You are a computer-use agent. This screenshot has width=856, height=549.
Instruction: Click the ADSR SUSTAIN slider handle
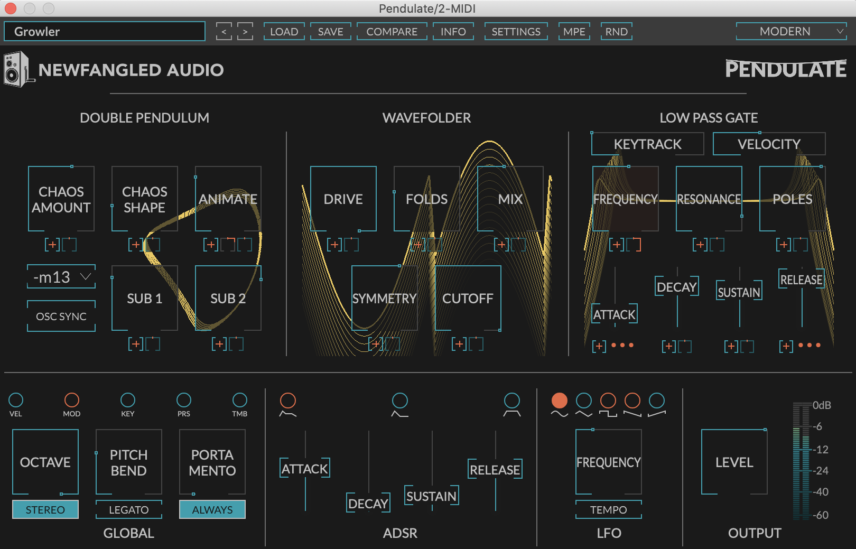click(x=431, y=496)
